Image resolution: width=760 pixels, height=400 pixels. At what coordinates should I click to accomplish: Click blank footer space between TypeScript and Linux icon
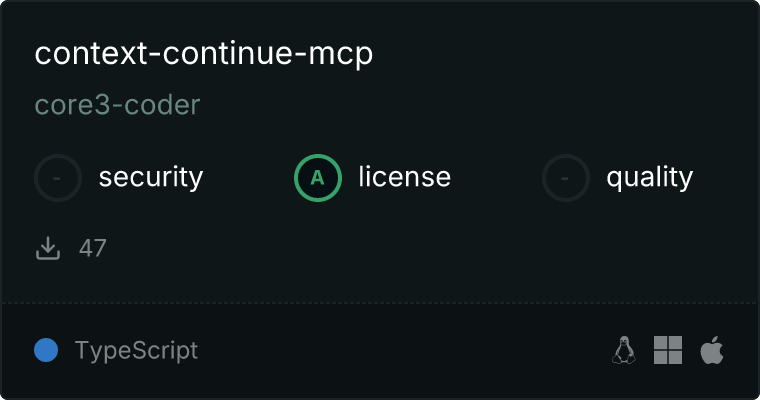tap(405, 350)
